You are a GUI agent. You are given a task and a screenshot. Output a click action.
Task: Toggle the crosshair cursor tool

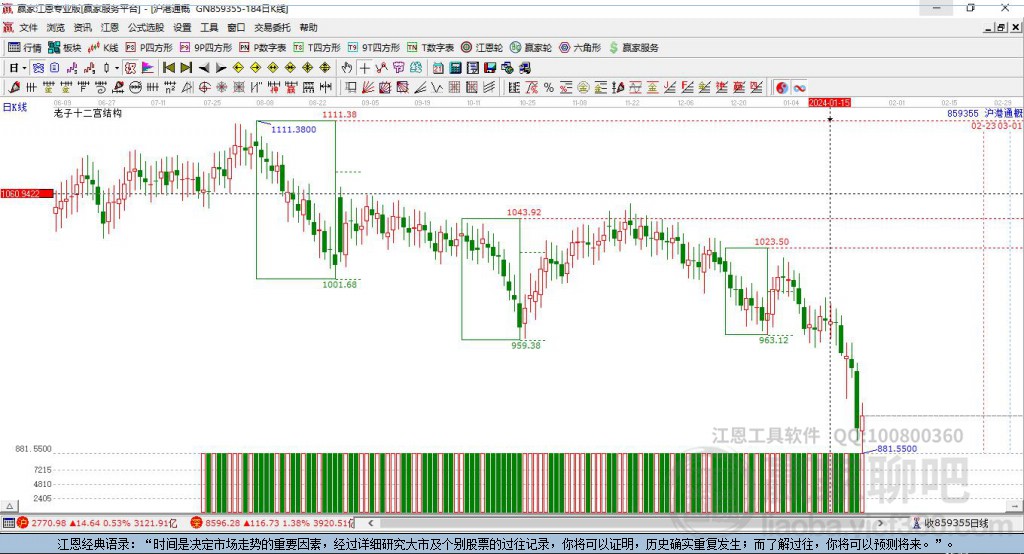coord(365,68)
